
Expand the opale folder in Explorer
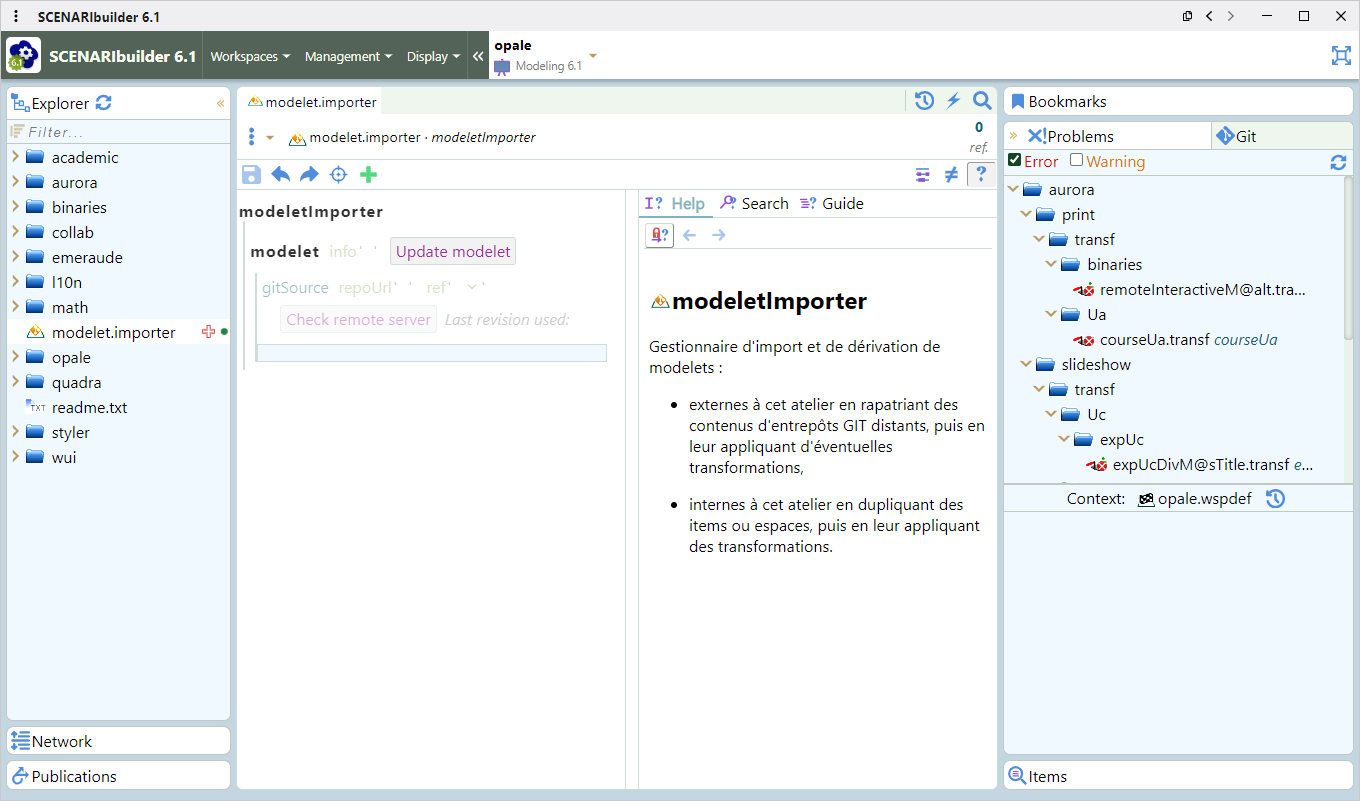(14, 357)
